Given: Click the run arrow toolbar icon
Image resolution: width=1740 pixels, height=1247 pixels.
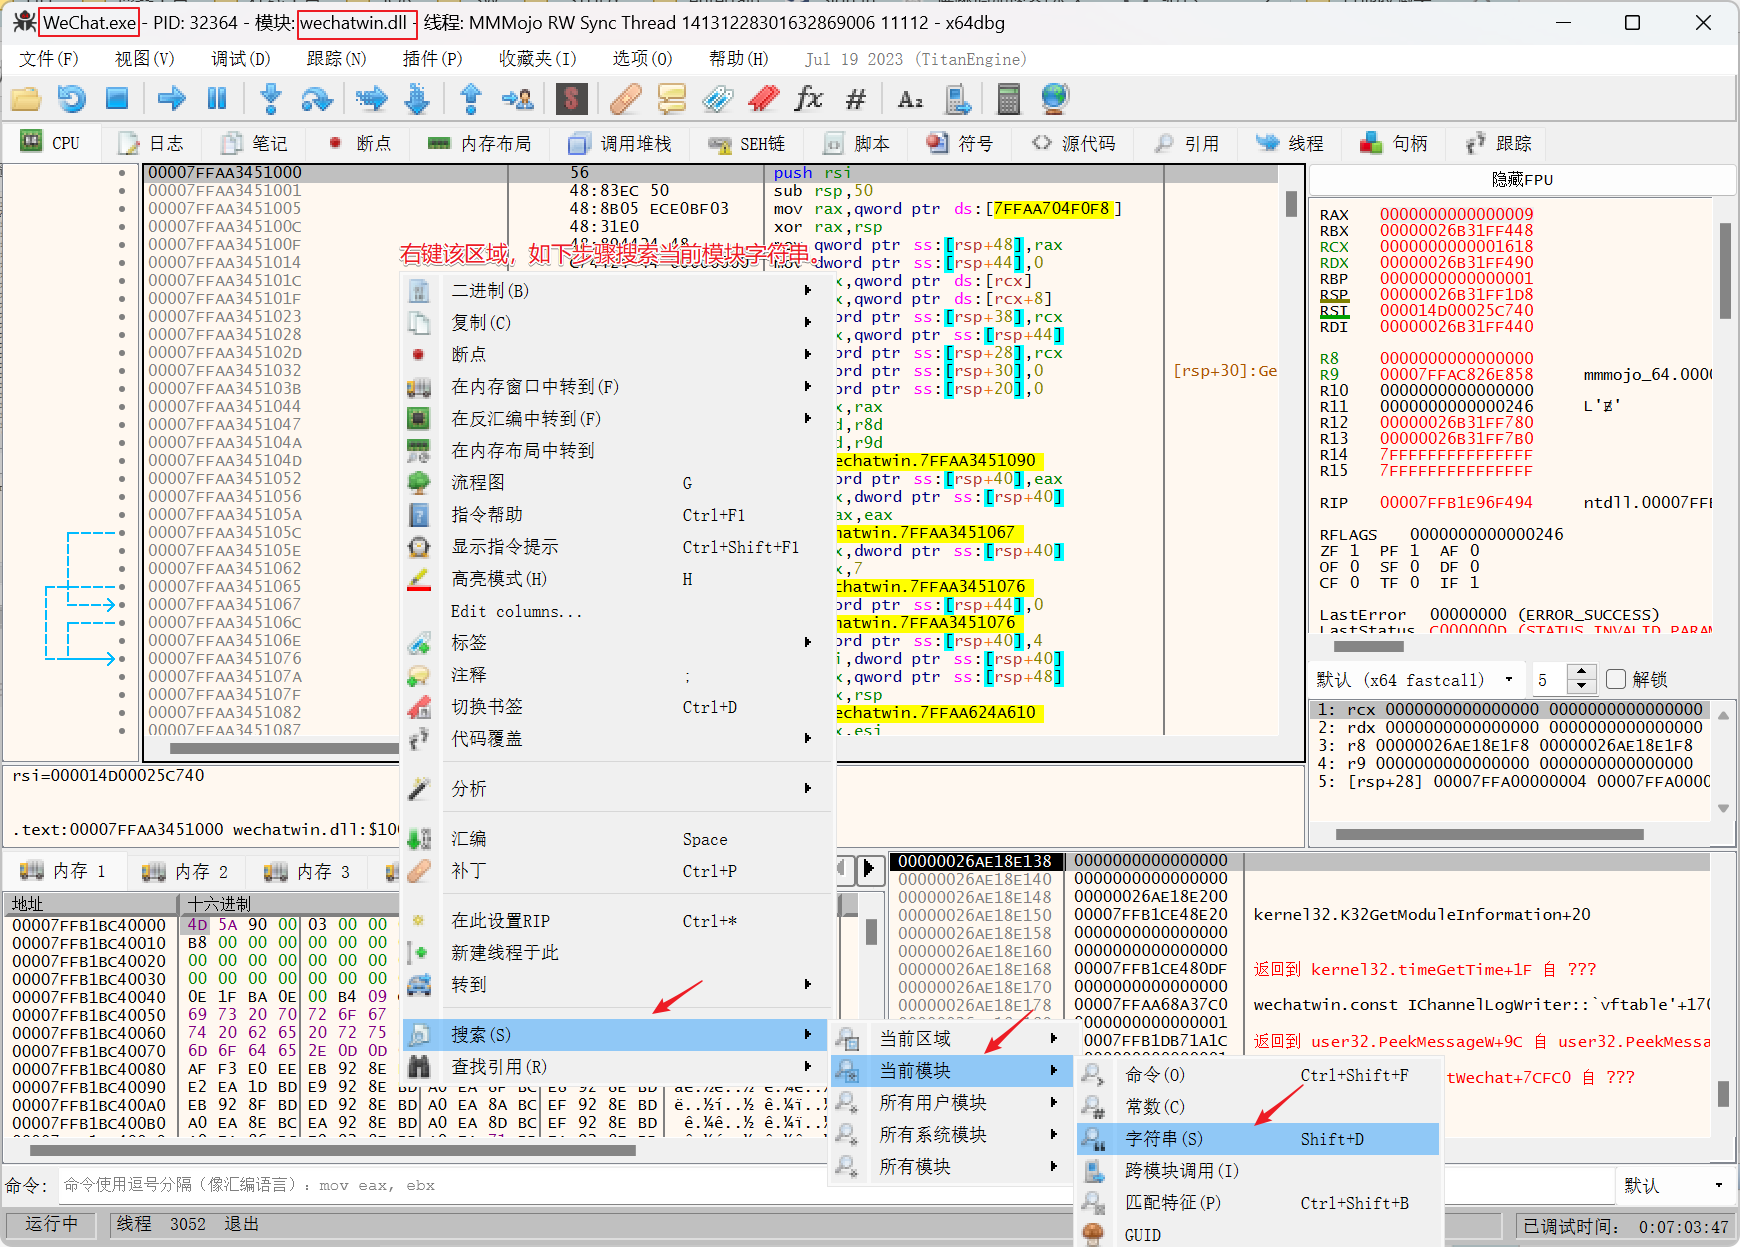Looking at the screenshot, I should point(171,99).
